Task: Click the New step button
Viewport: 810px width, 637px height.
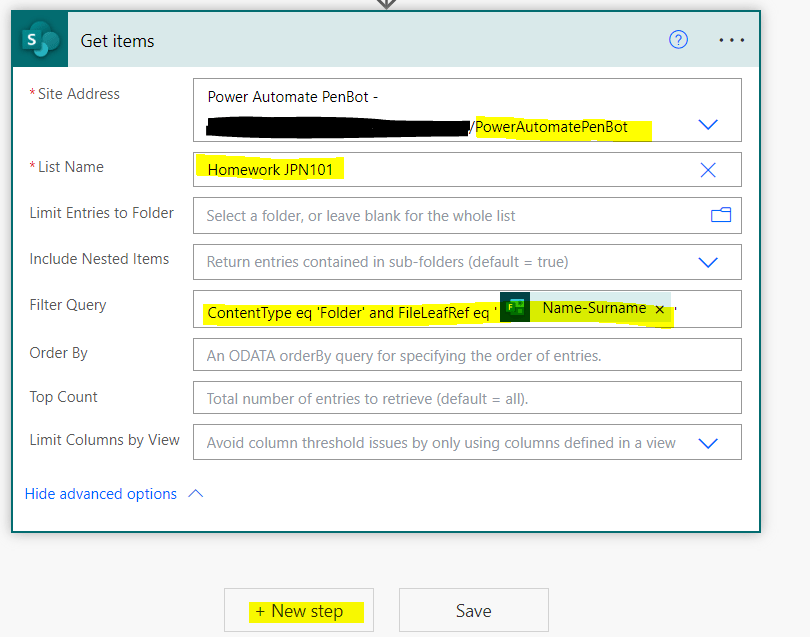Action: click(299, 611)
